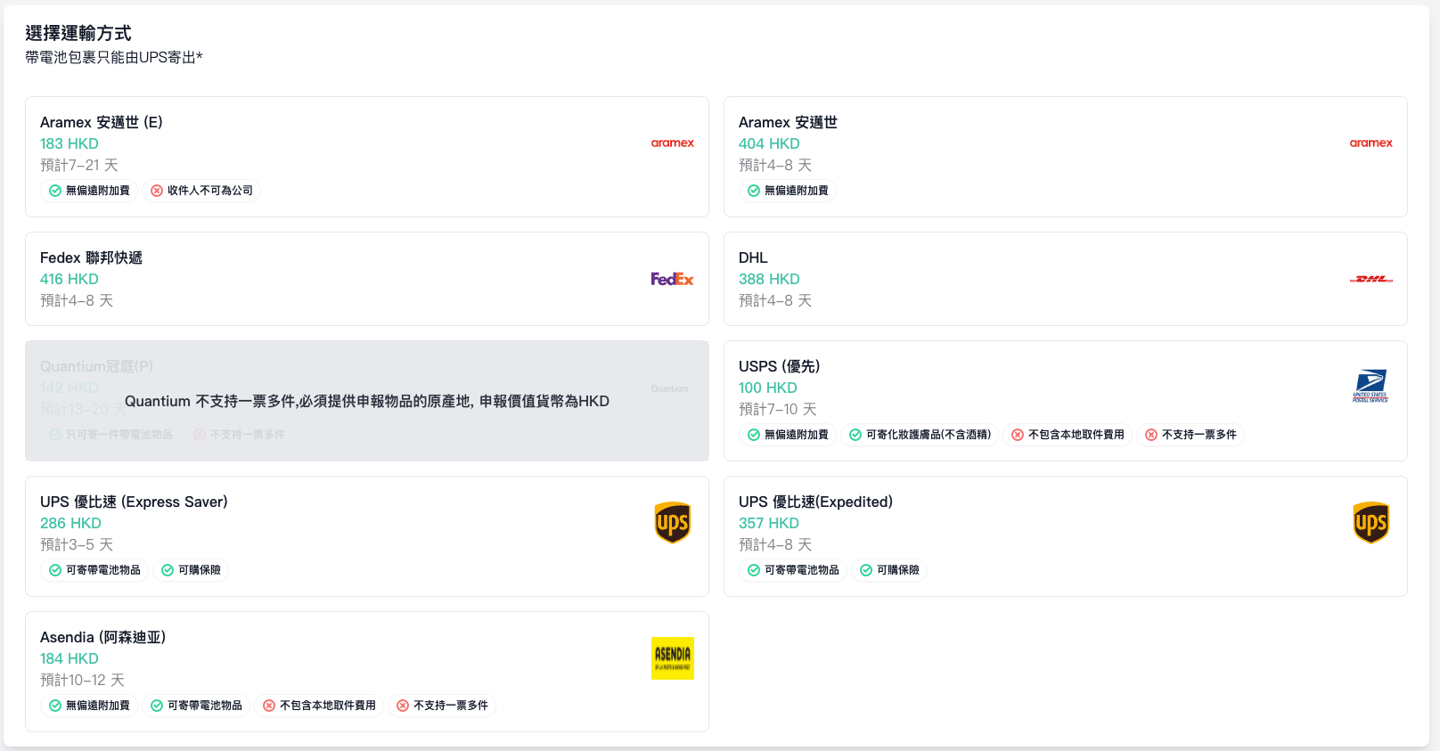Screen dimensions: 1440x751
Task: Choose UPS 優比速 (Express Saver) title
Action: (x=134, y=502)
